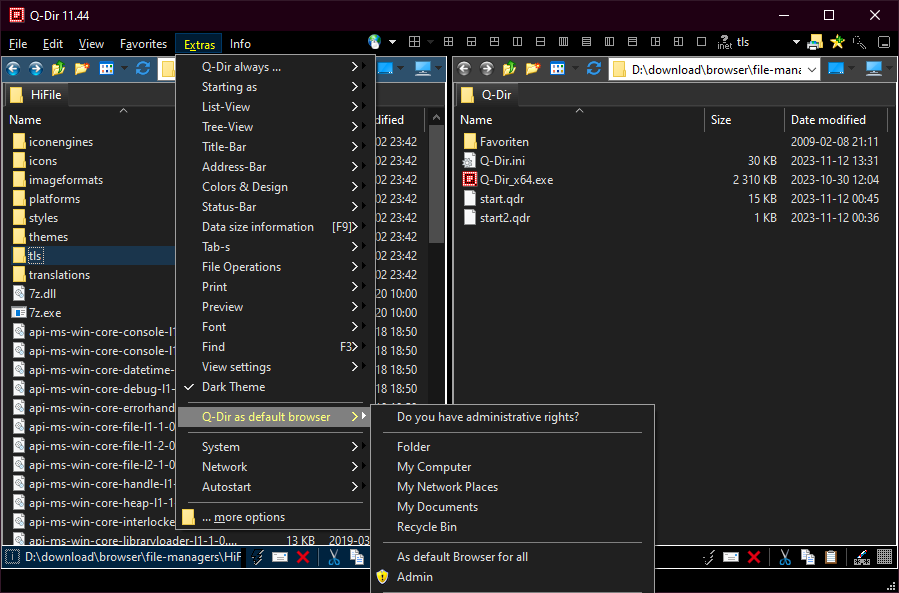This screenshot has width=899, height=593.
Task: Click the red Delete X in right status bar
Action: click(x=754, y=557)
